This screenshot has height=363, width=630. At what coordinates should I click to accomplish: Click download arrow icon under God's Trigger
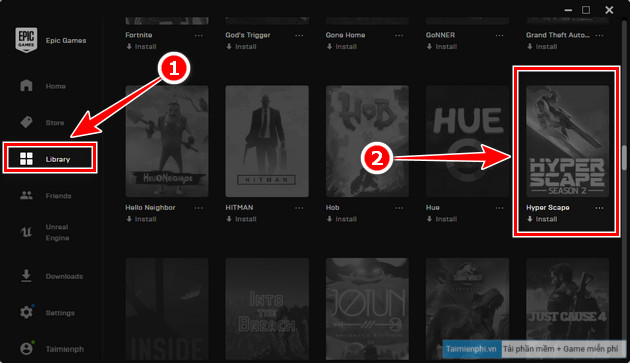(229, 47)
